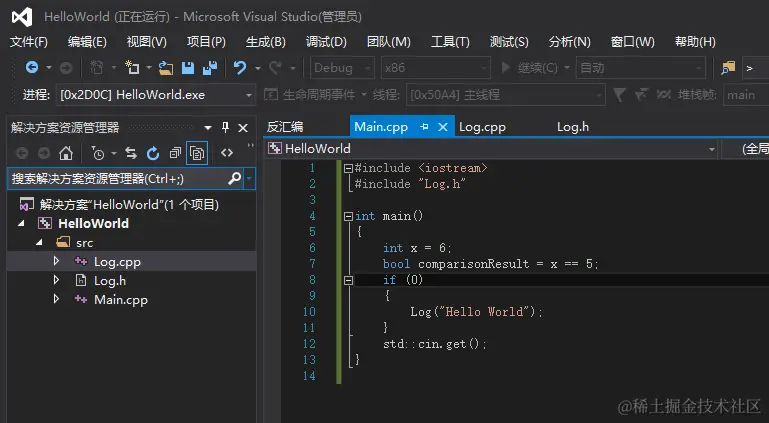Expand the Log.h tree node arrow
The width and height of the screenshot is (769, 423).
click(56, 280)
